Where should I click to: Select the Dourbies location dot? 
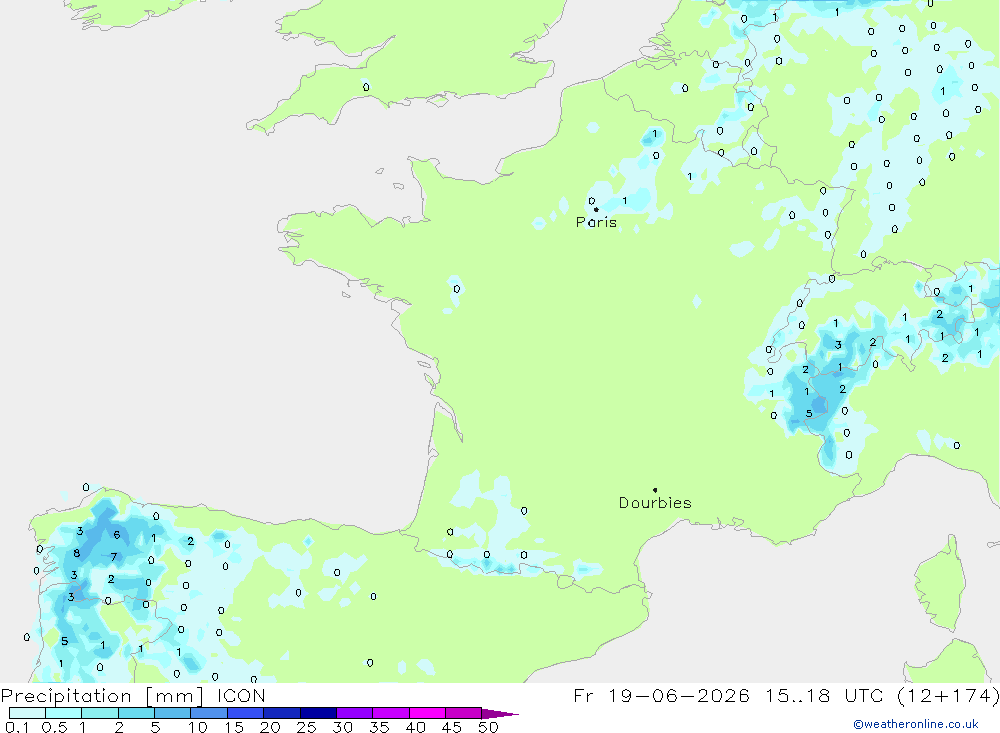[655, 490]
